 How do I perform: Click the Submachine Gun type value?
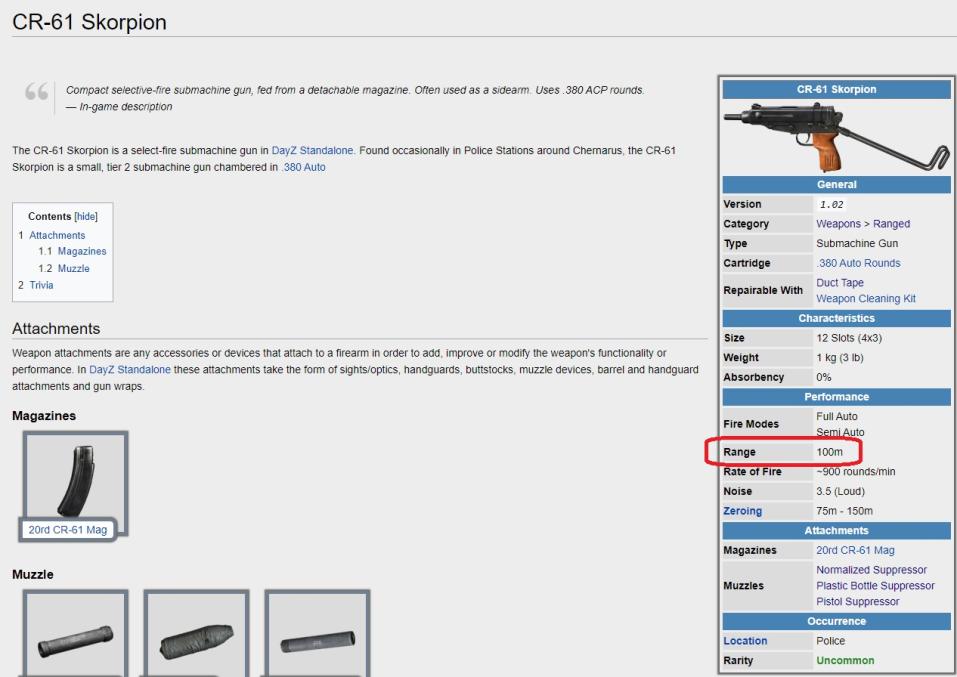click(857, 243)
